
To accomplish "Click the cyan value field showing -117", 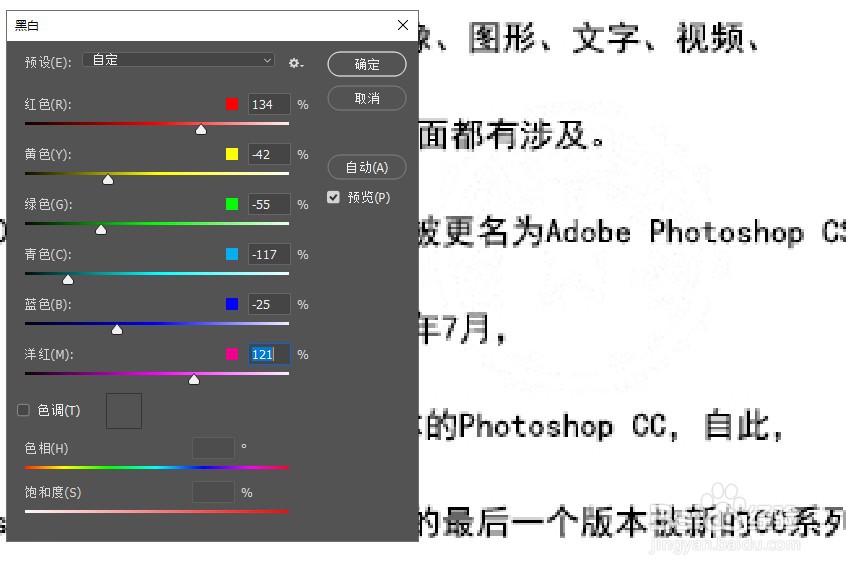I will (x=269, y=254).
